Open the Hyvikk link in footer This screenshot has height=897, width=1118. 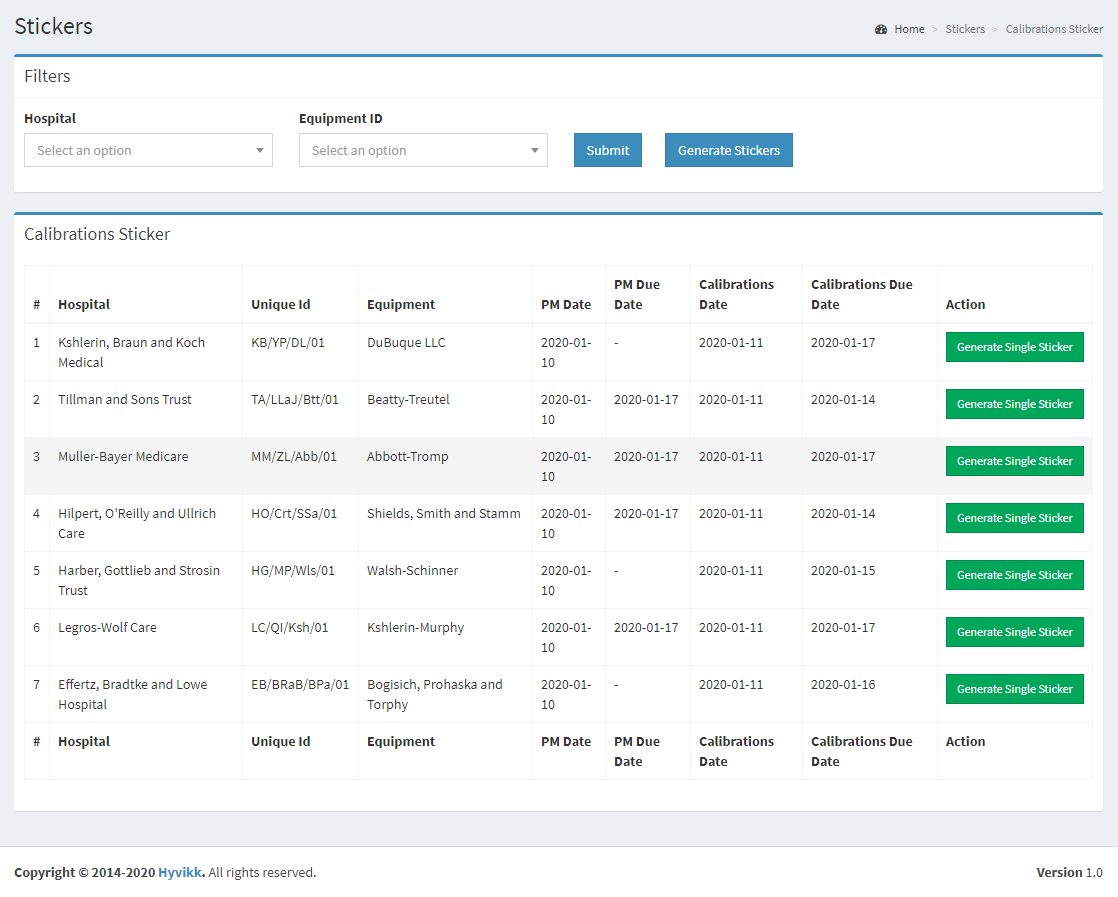point(181,872)
